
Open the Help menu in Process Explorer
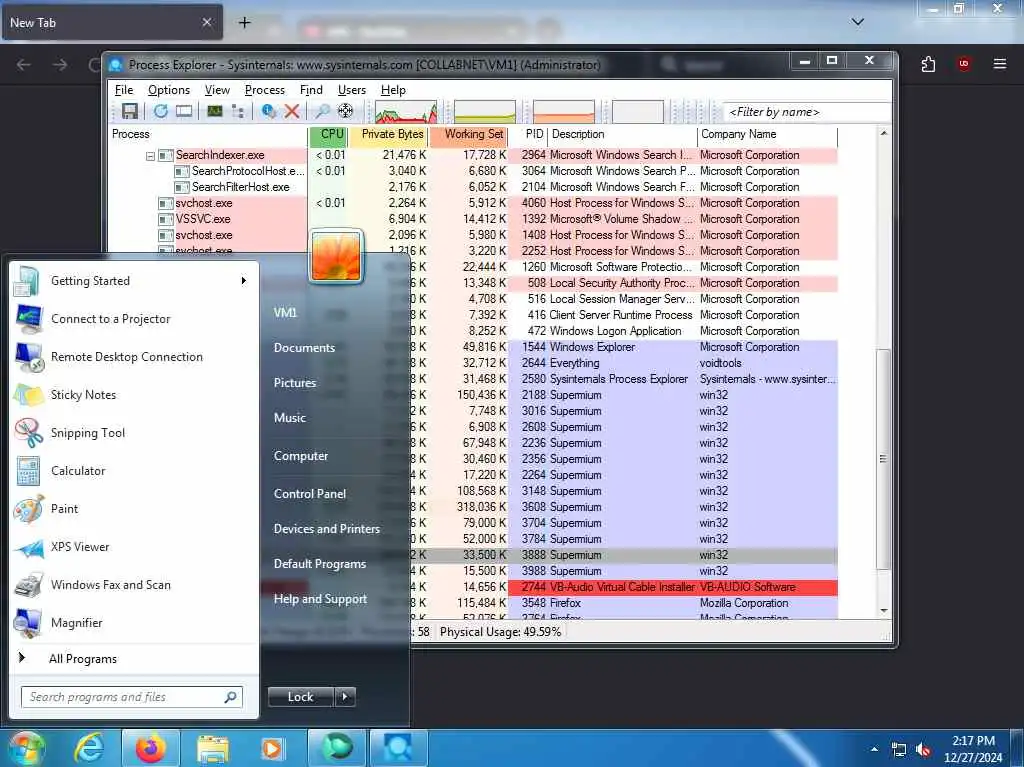[x=393, y=90]
